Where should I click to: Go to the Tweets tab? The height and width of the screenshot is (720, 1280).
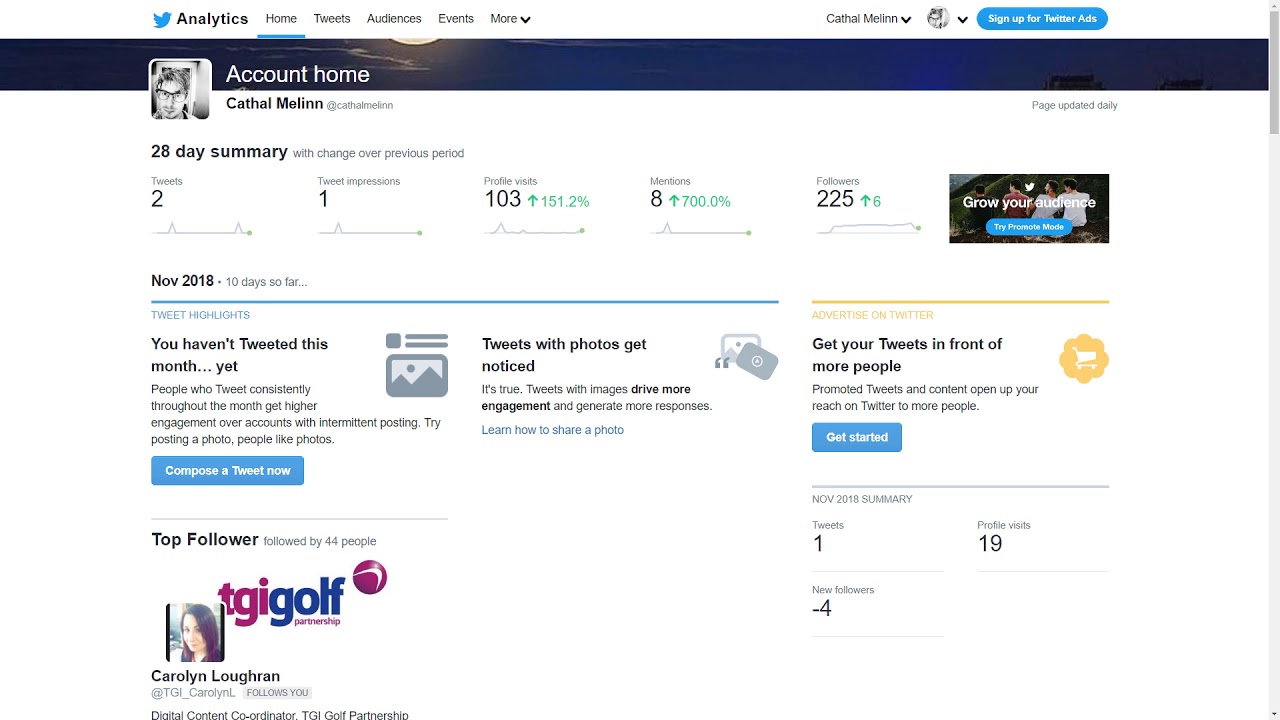pos(332,19)
